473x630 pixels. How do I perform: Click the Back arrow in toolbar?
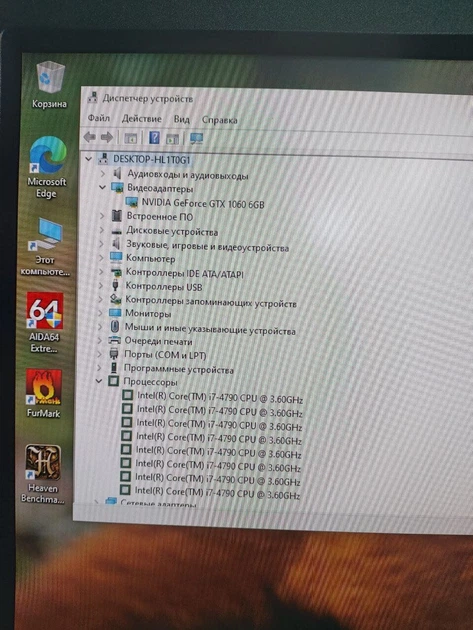(90, 137)
